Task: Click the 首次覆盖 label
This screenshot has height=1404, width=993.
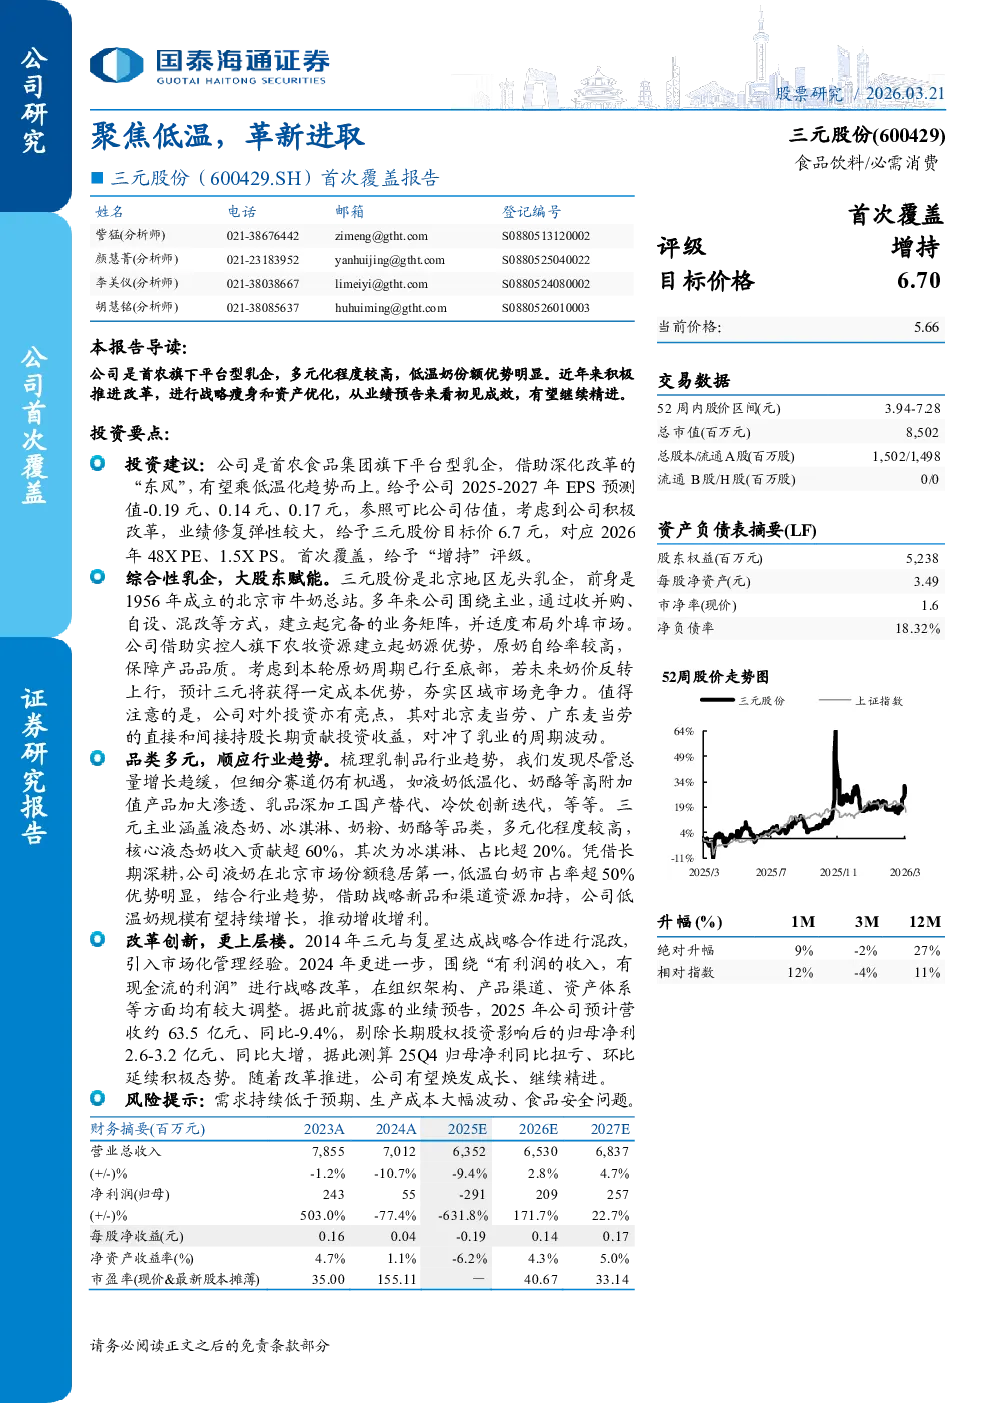Action: pyautogui.click(x=895, y=215)
